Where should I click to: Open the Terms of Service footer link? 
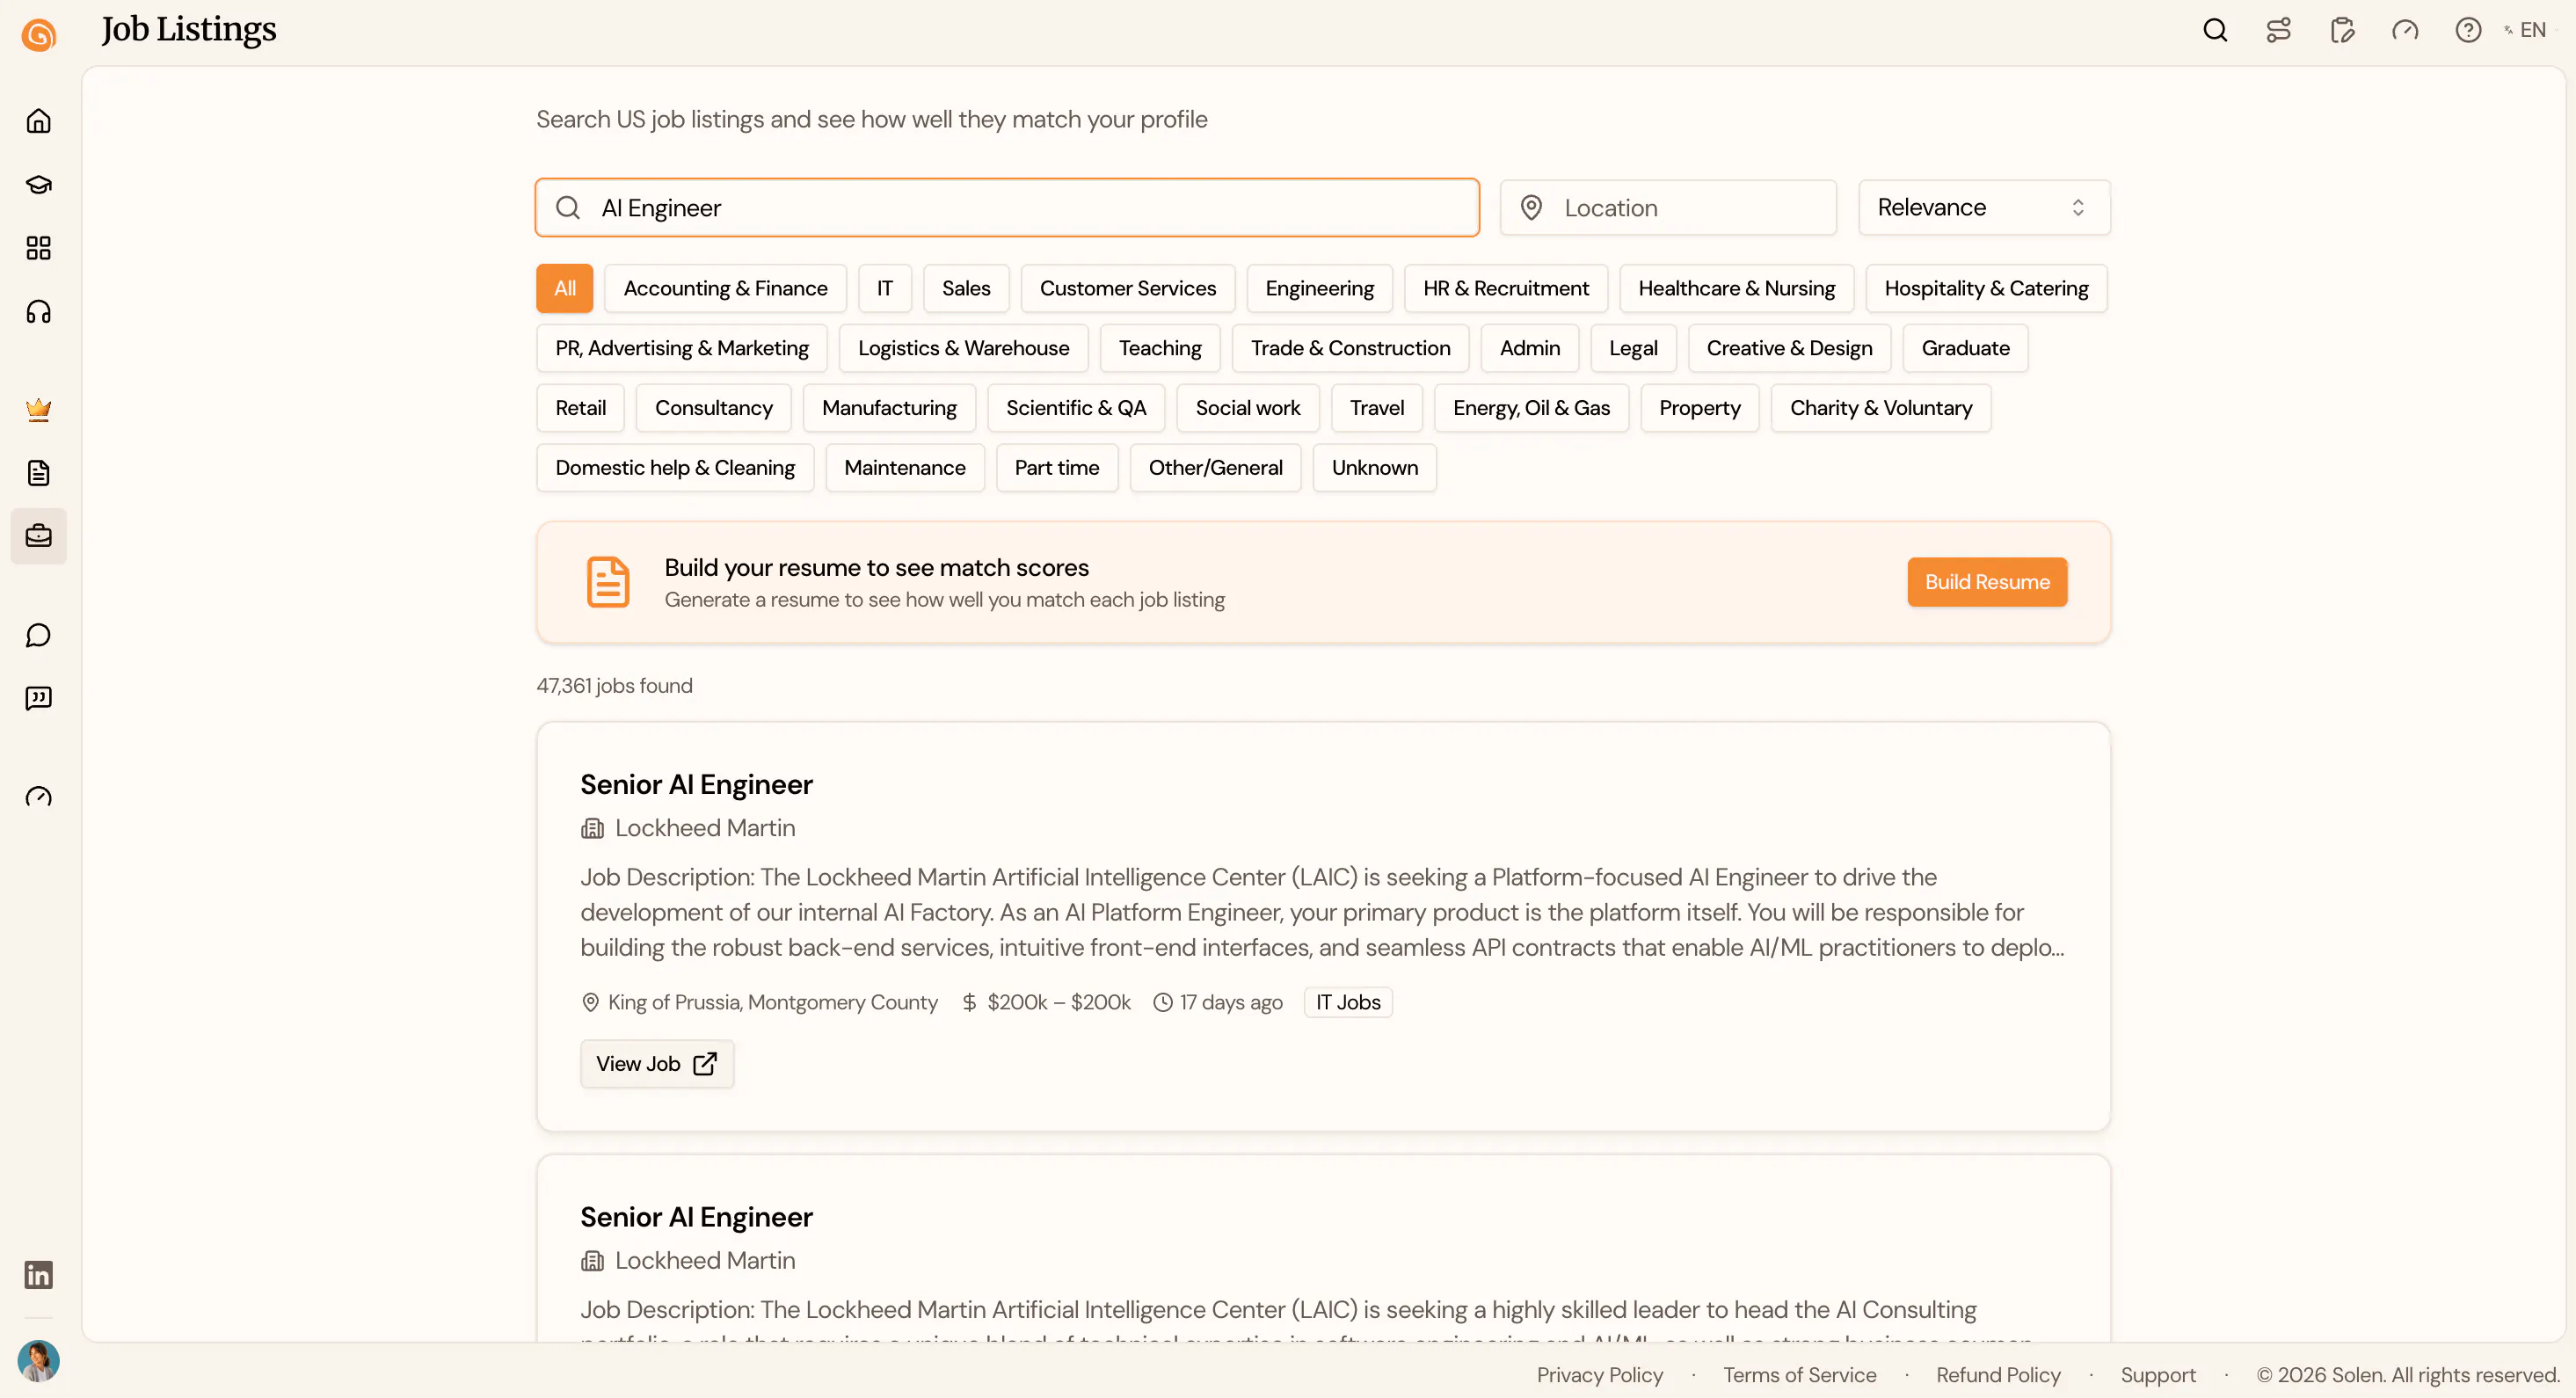[1800, 1375]
